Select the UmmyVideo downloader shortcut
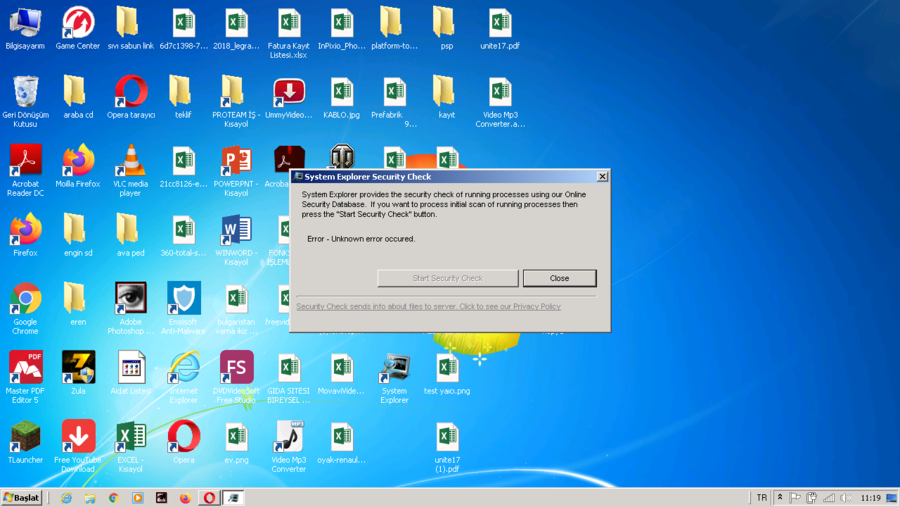The width and height of the screenshot is (900, 507). coord(289,98)
